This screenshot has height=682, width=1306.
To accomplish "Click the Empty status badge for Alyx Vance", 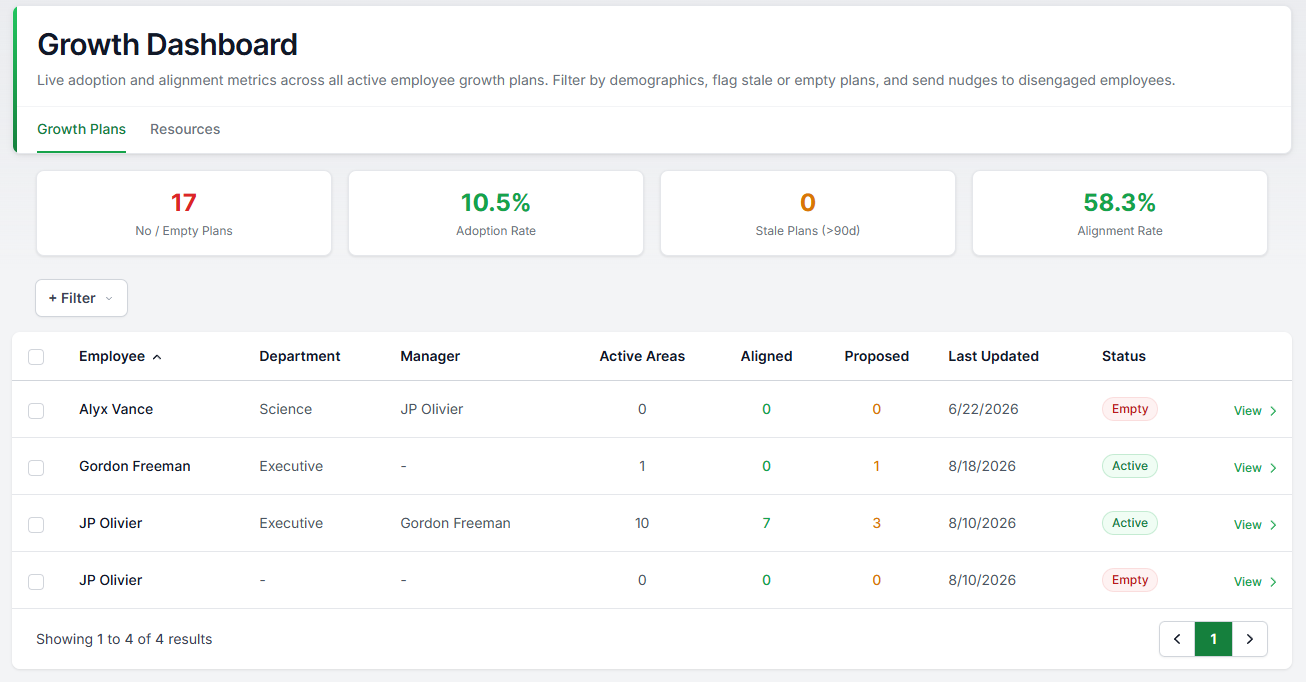I will coord(1130,409).
